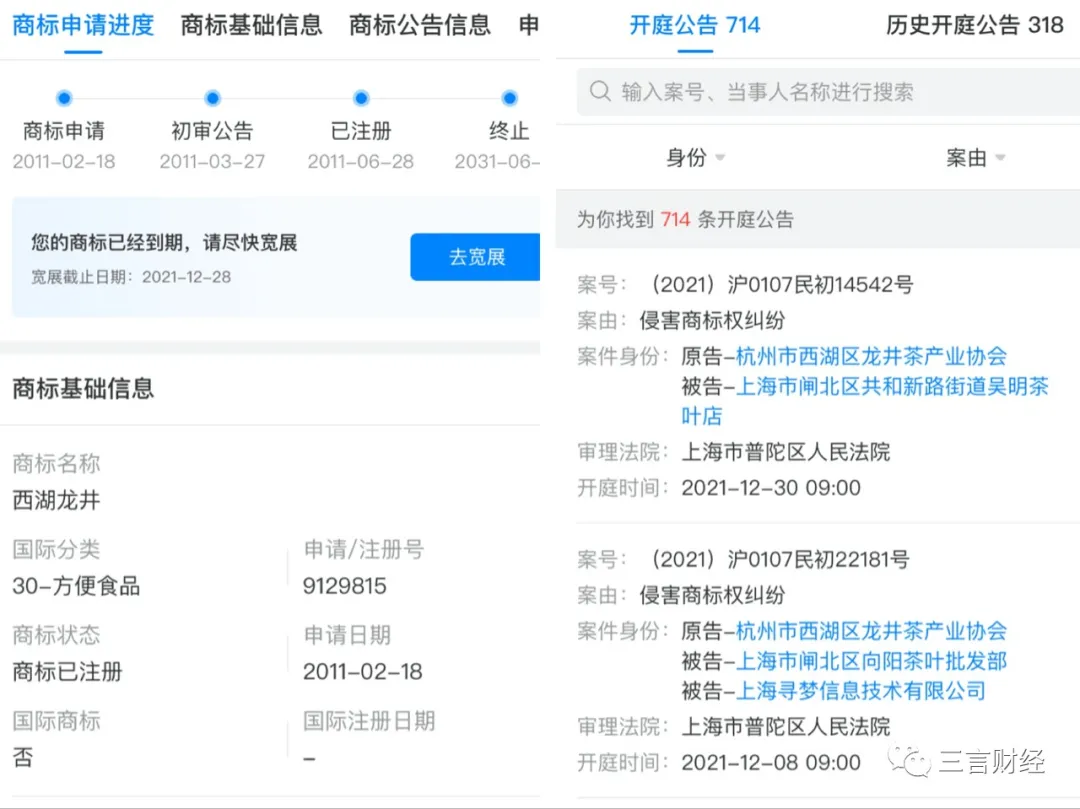Click the 商标申请 timeline dot
This screenshot has width=1080, height=809.
(x=64, y=98)
